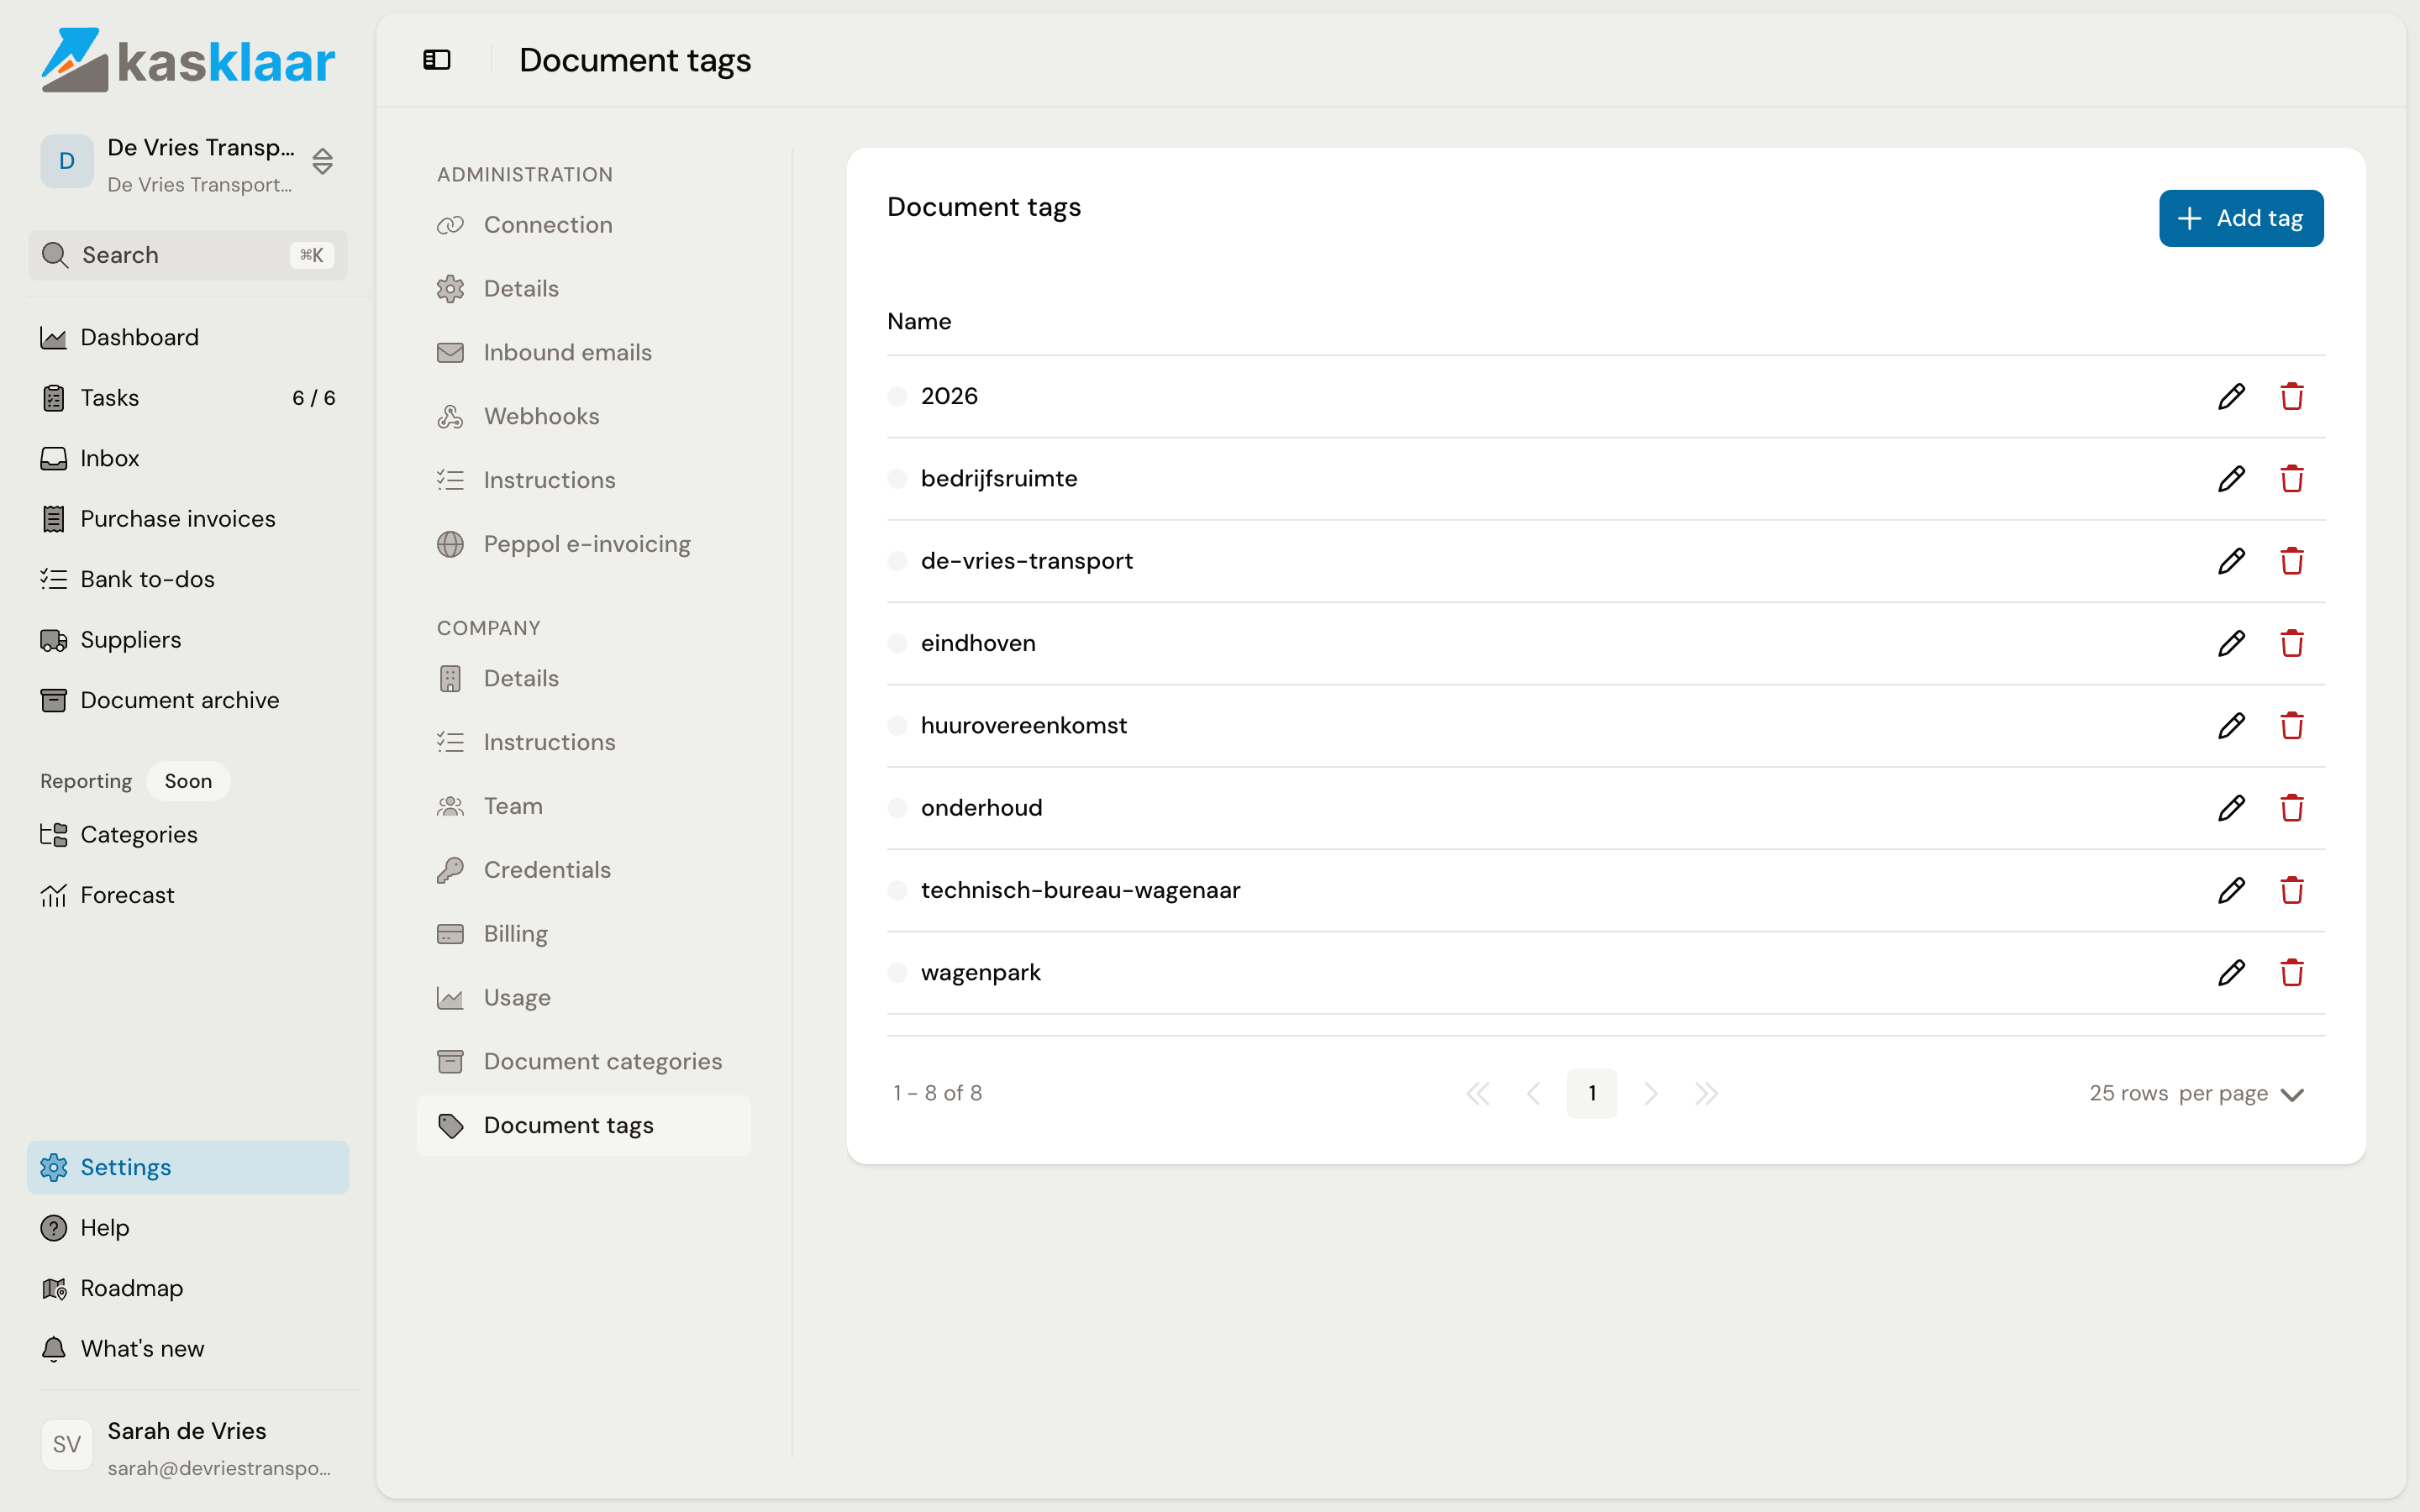The height and width of the screenshot is (1512, 2420).
Task: Go to Dashboard in the sidebar
Action: (188, 338)
